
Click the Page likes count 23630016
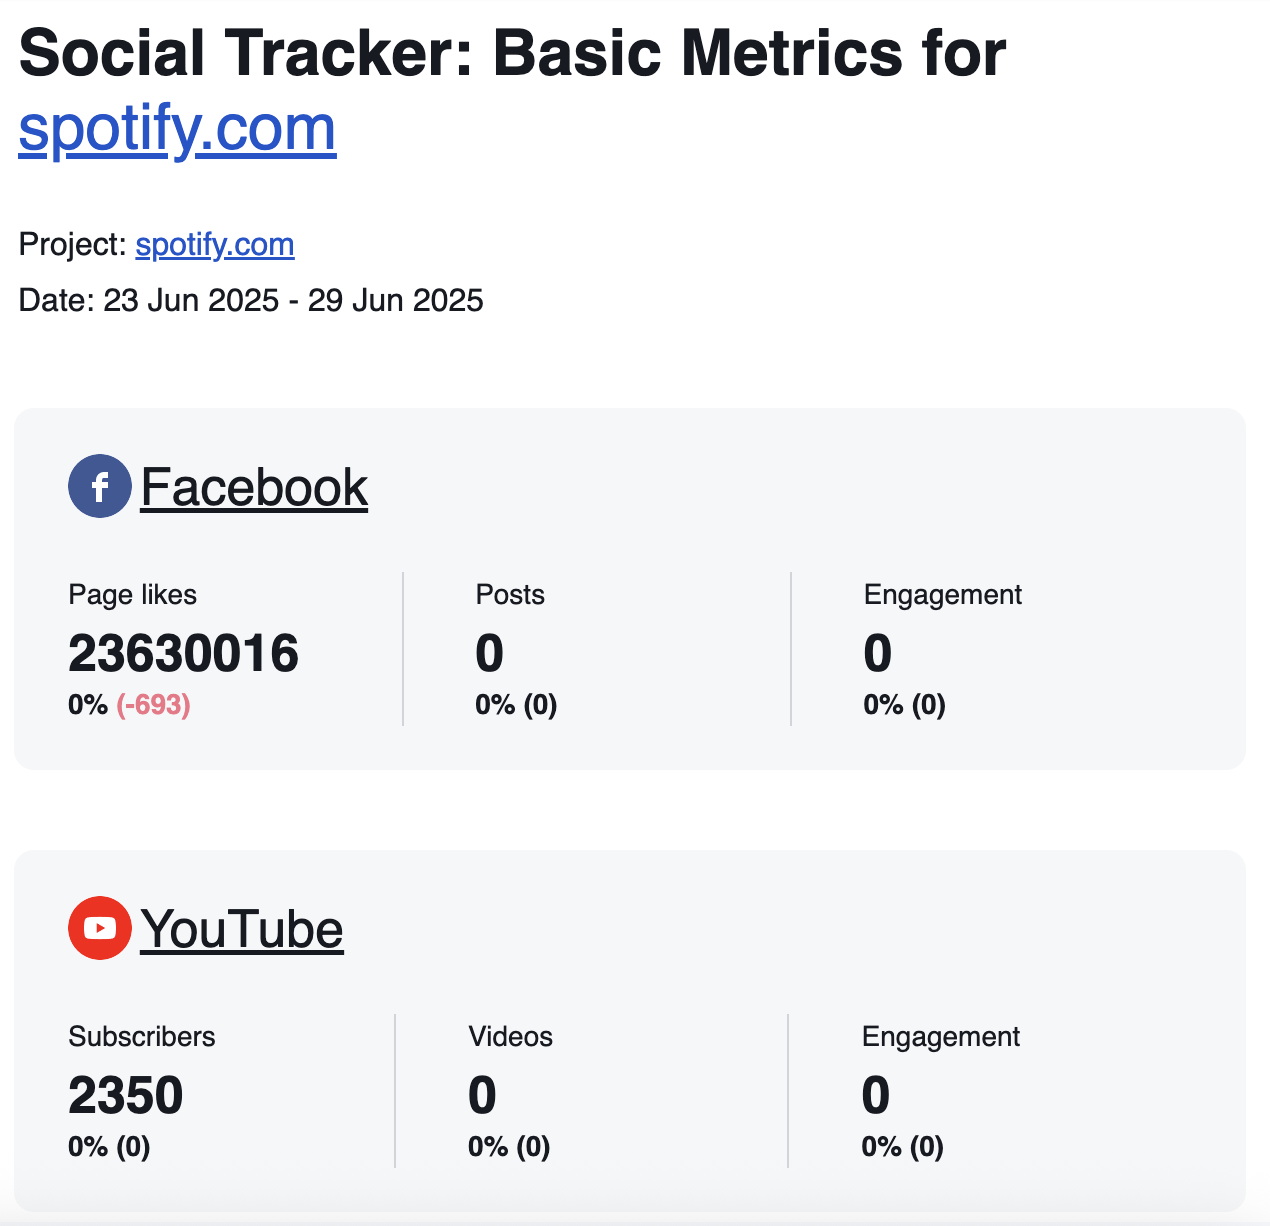[183, 654]
